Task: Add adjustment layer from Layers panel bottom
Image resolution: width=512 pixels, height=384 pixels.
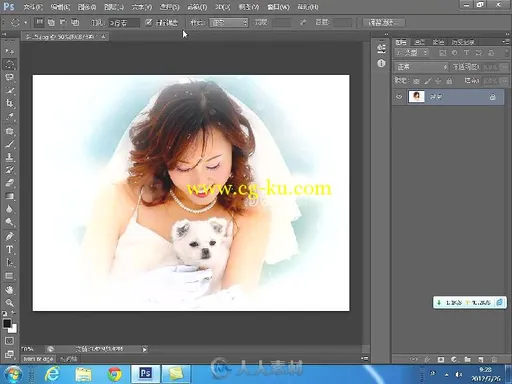Action: [454, 359]
